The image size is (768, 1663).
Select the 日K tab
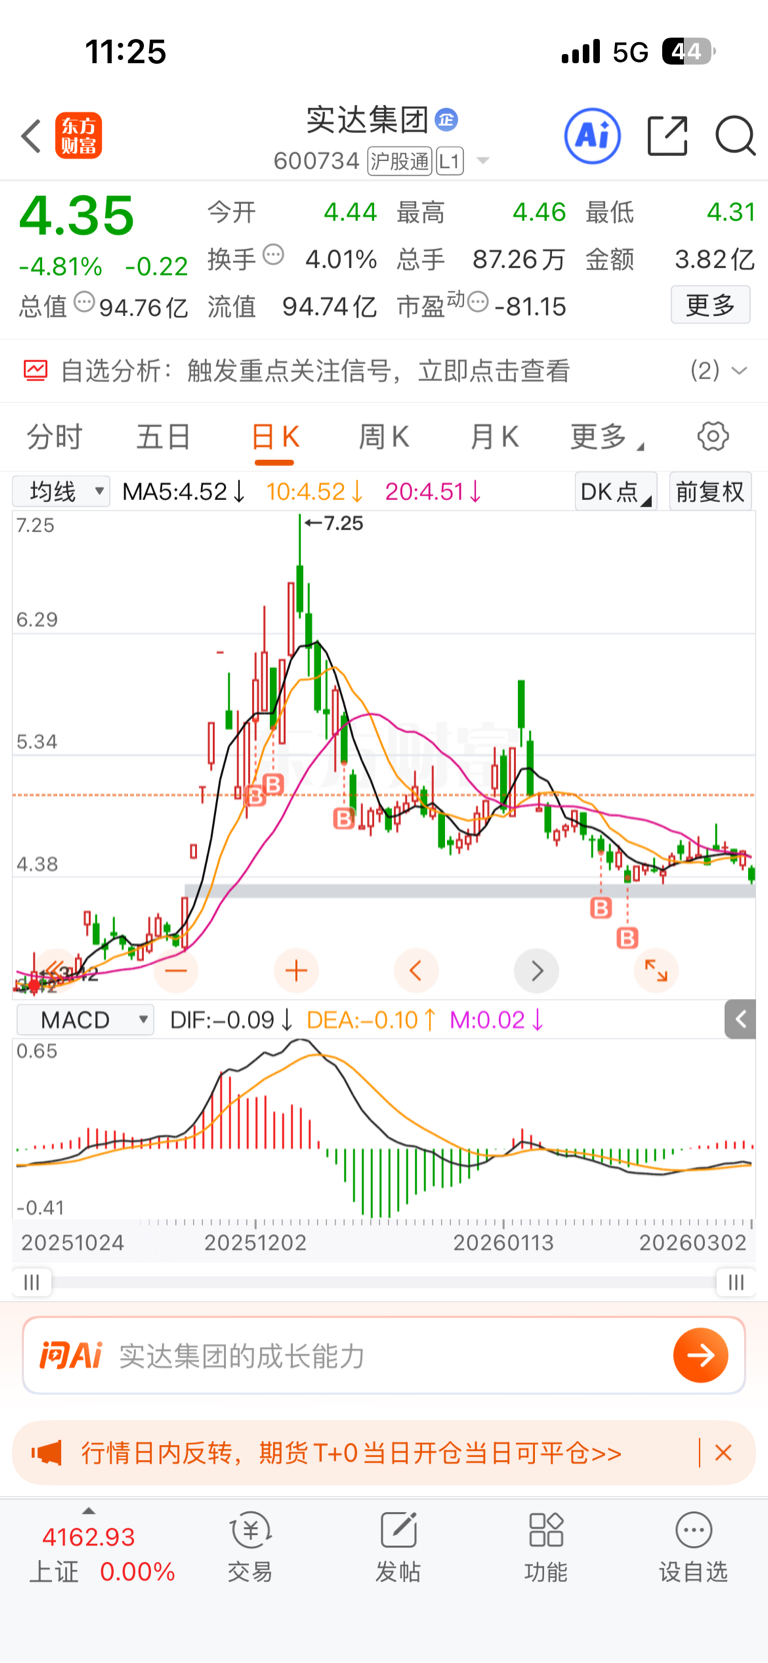coord(275,437)
